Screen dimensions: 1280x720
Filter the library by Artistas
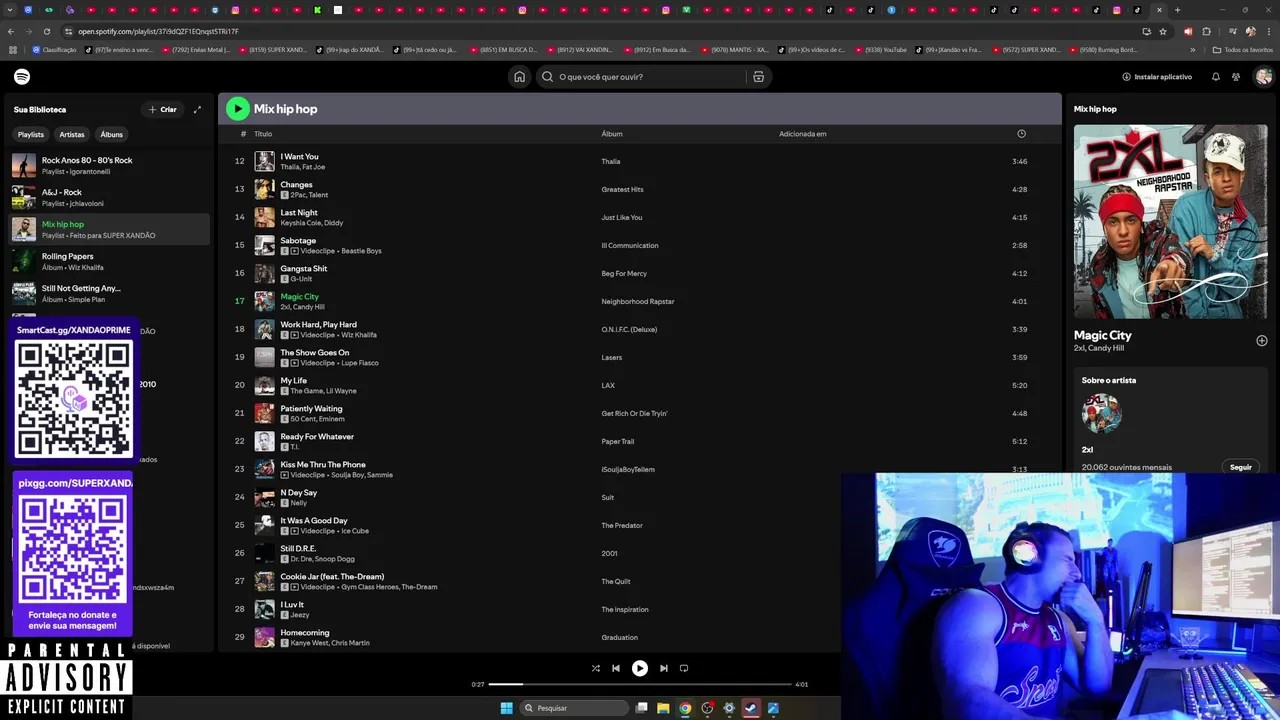coord(72,134)
